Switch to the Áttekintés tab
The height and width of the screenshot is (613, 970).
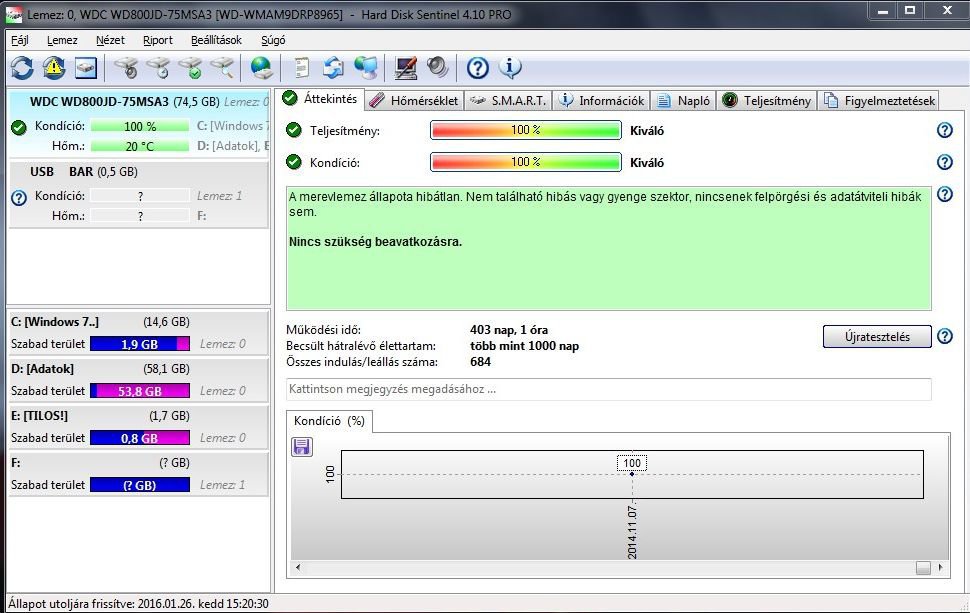(319, 99)
